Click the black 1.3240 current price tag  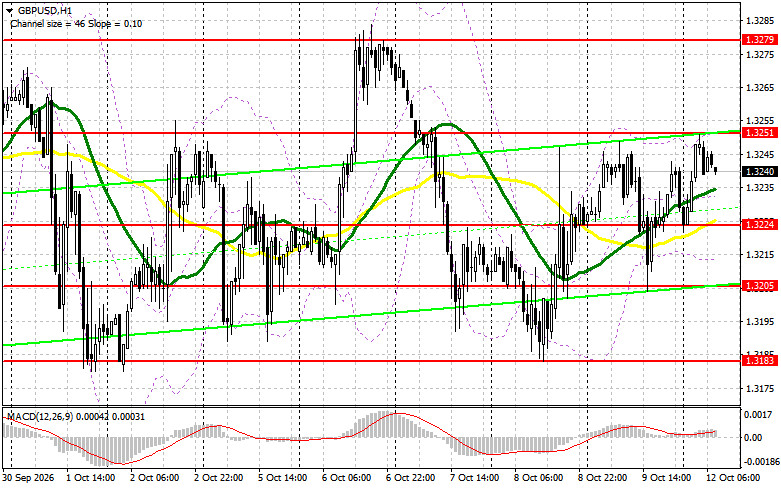point(760,171)
